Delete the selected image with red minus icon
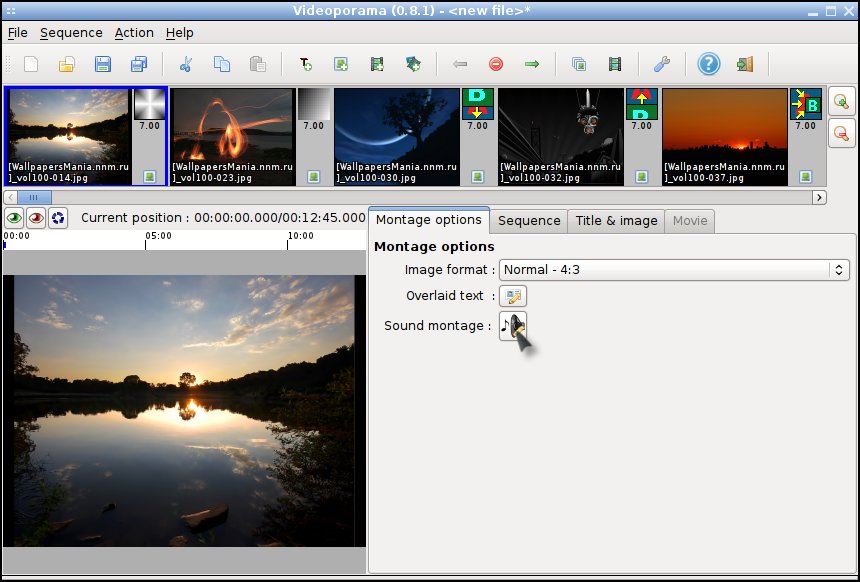 click(496, 64)
